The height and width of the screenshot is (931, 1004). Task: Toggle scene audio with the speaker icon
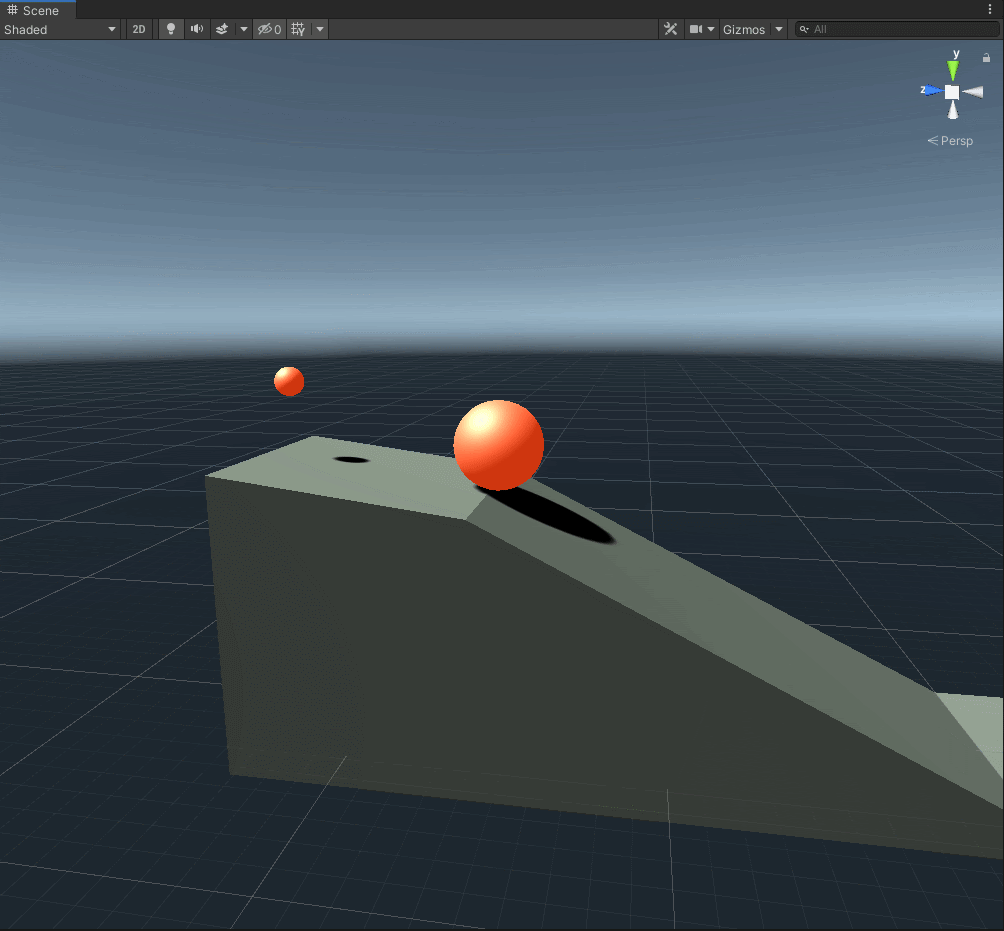[197, 29]
